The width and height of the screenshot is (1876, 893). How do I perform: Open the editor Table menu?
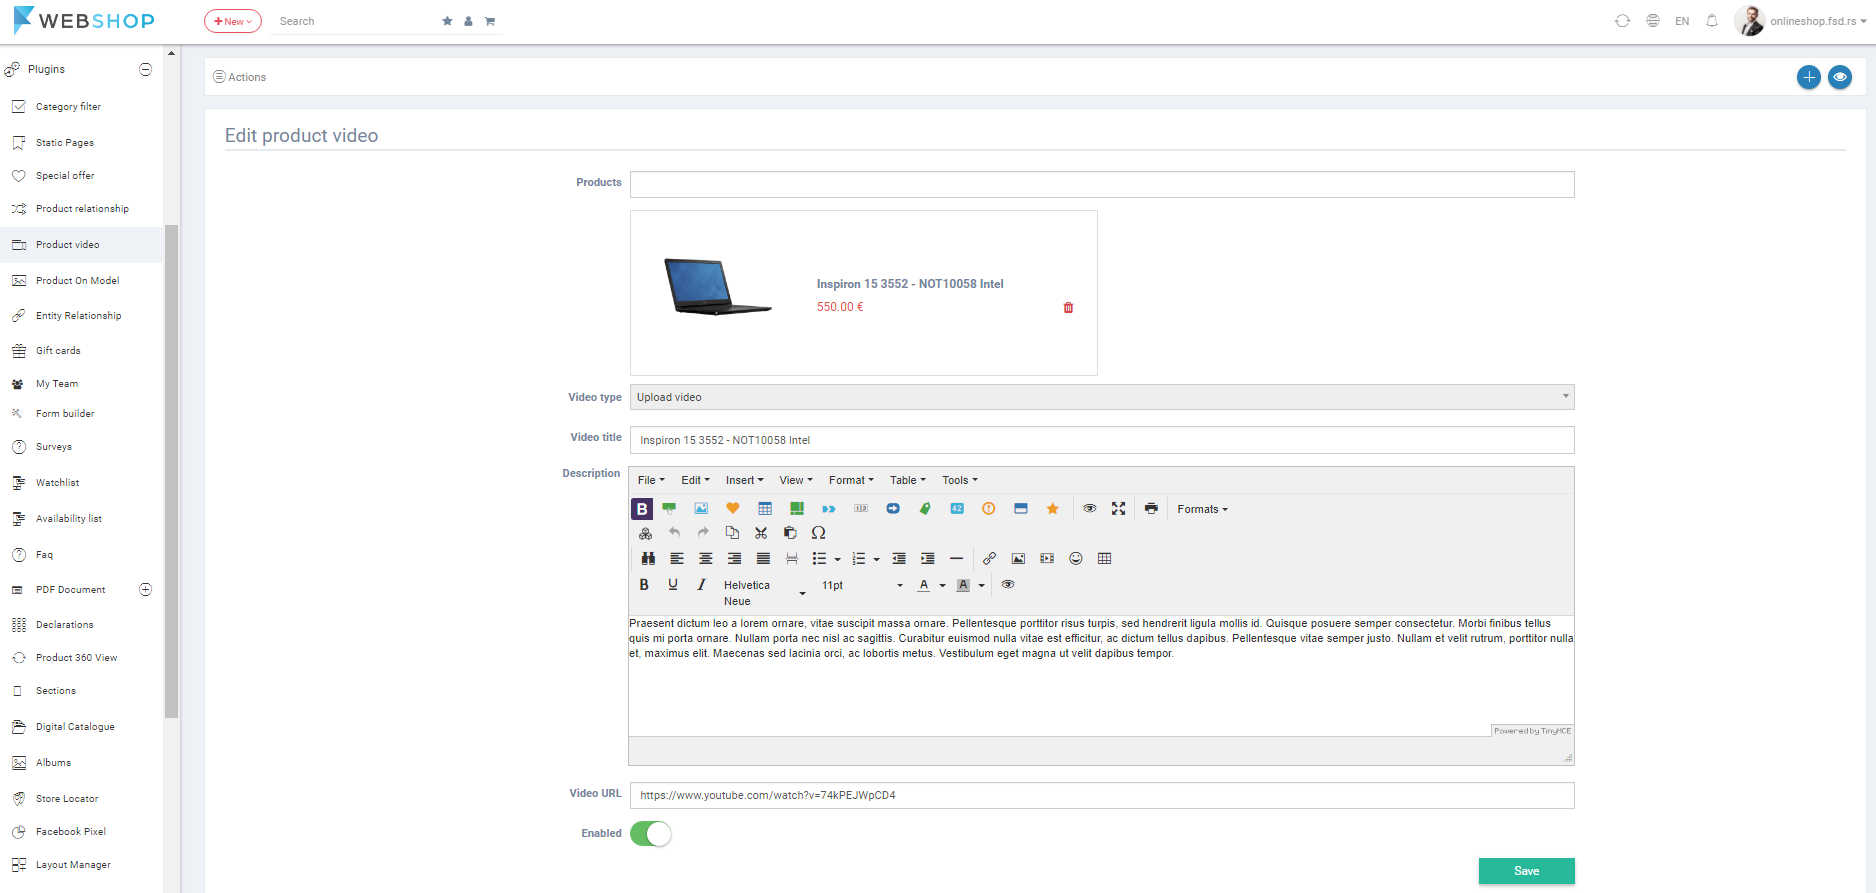pos(908,480)
